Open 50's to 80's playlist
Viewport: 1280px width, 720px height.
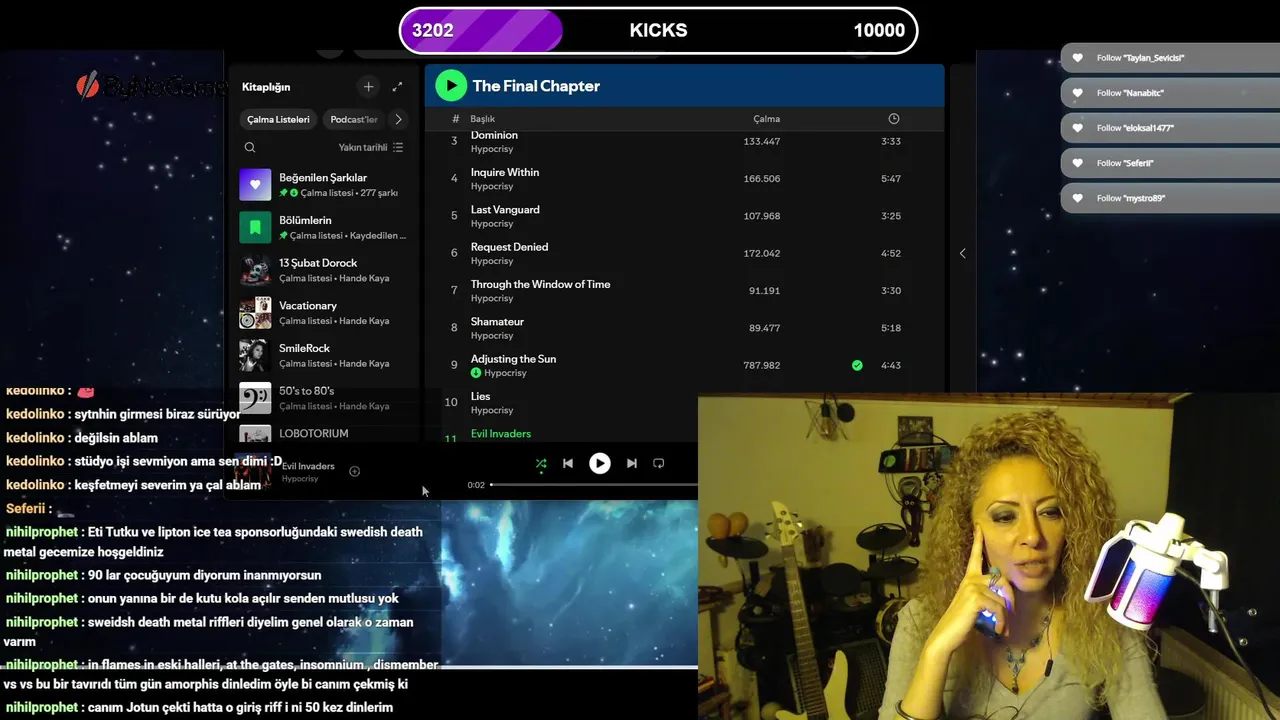click(x=323, y=398)
